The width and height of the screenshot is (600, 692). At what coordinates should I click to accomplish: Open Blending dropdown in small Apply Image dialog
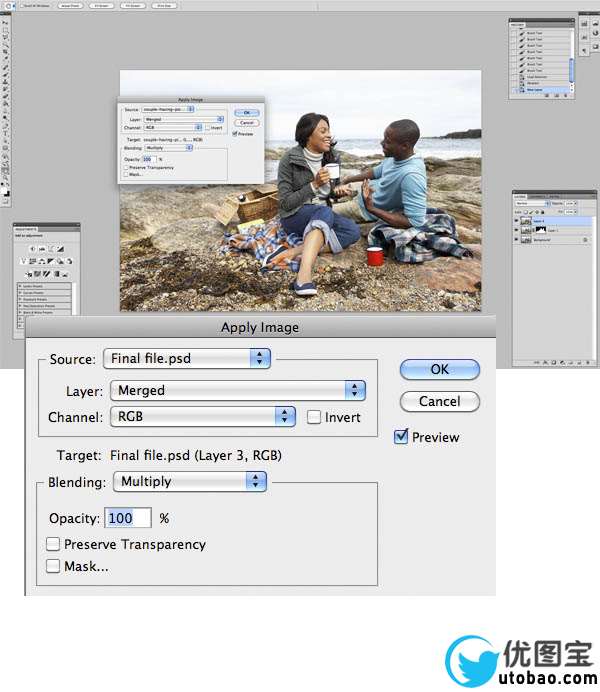click(169, 148)
